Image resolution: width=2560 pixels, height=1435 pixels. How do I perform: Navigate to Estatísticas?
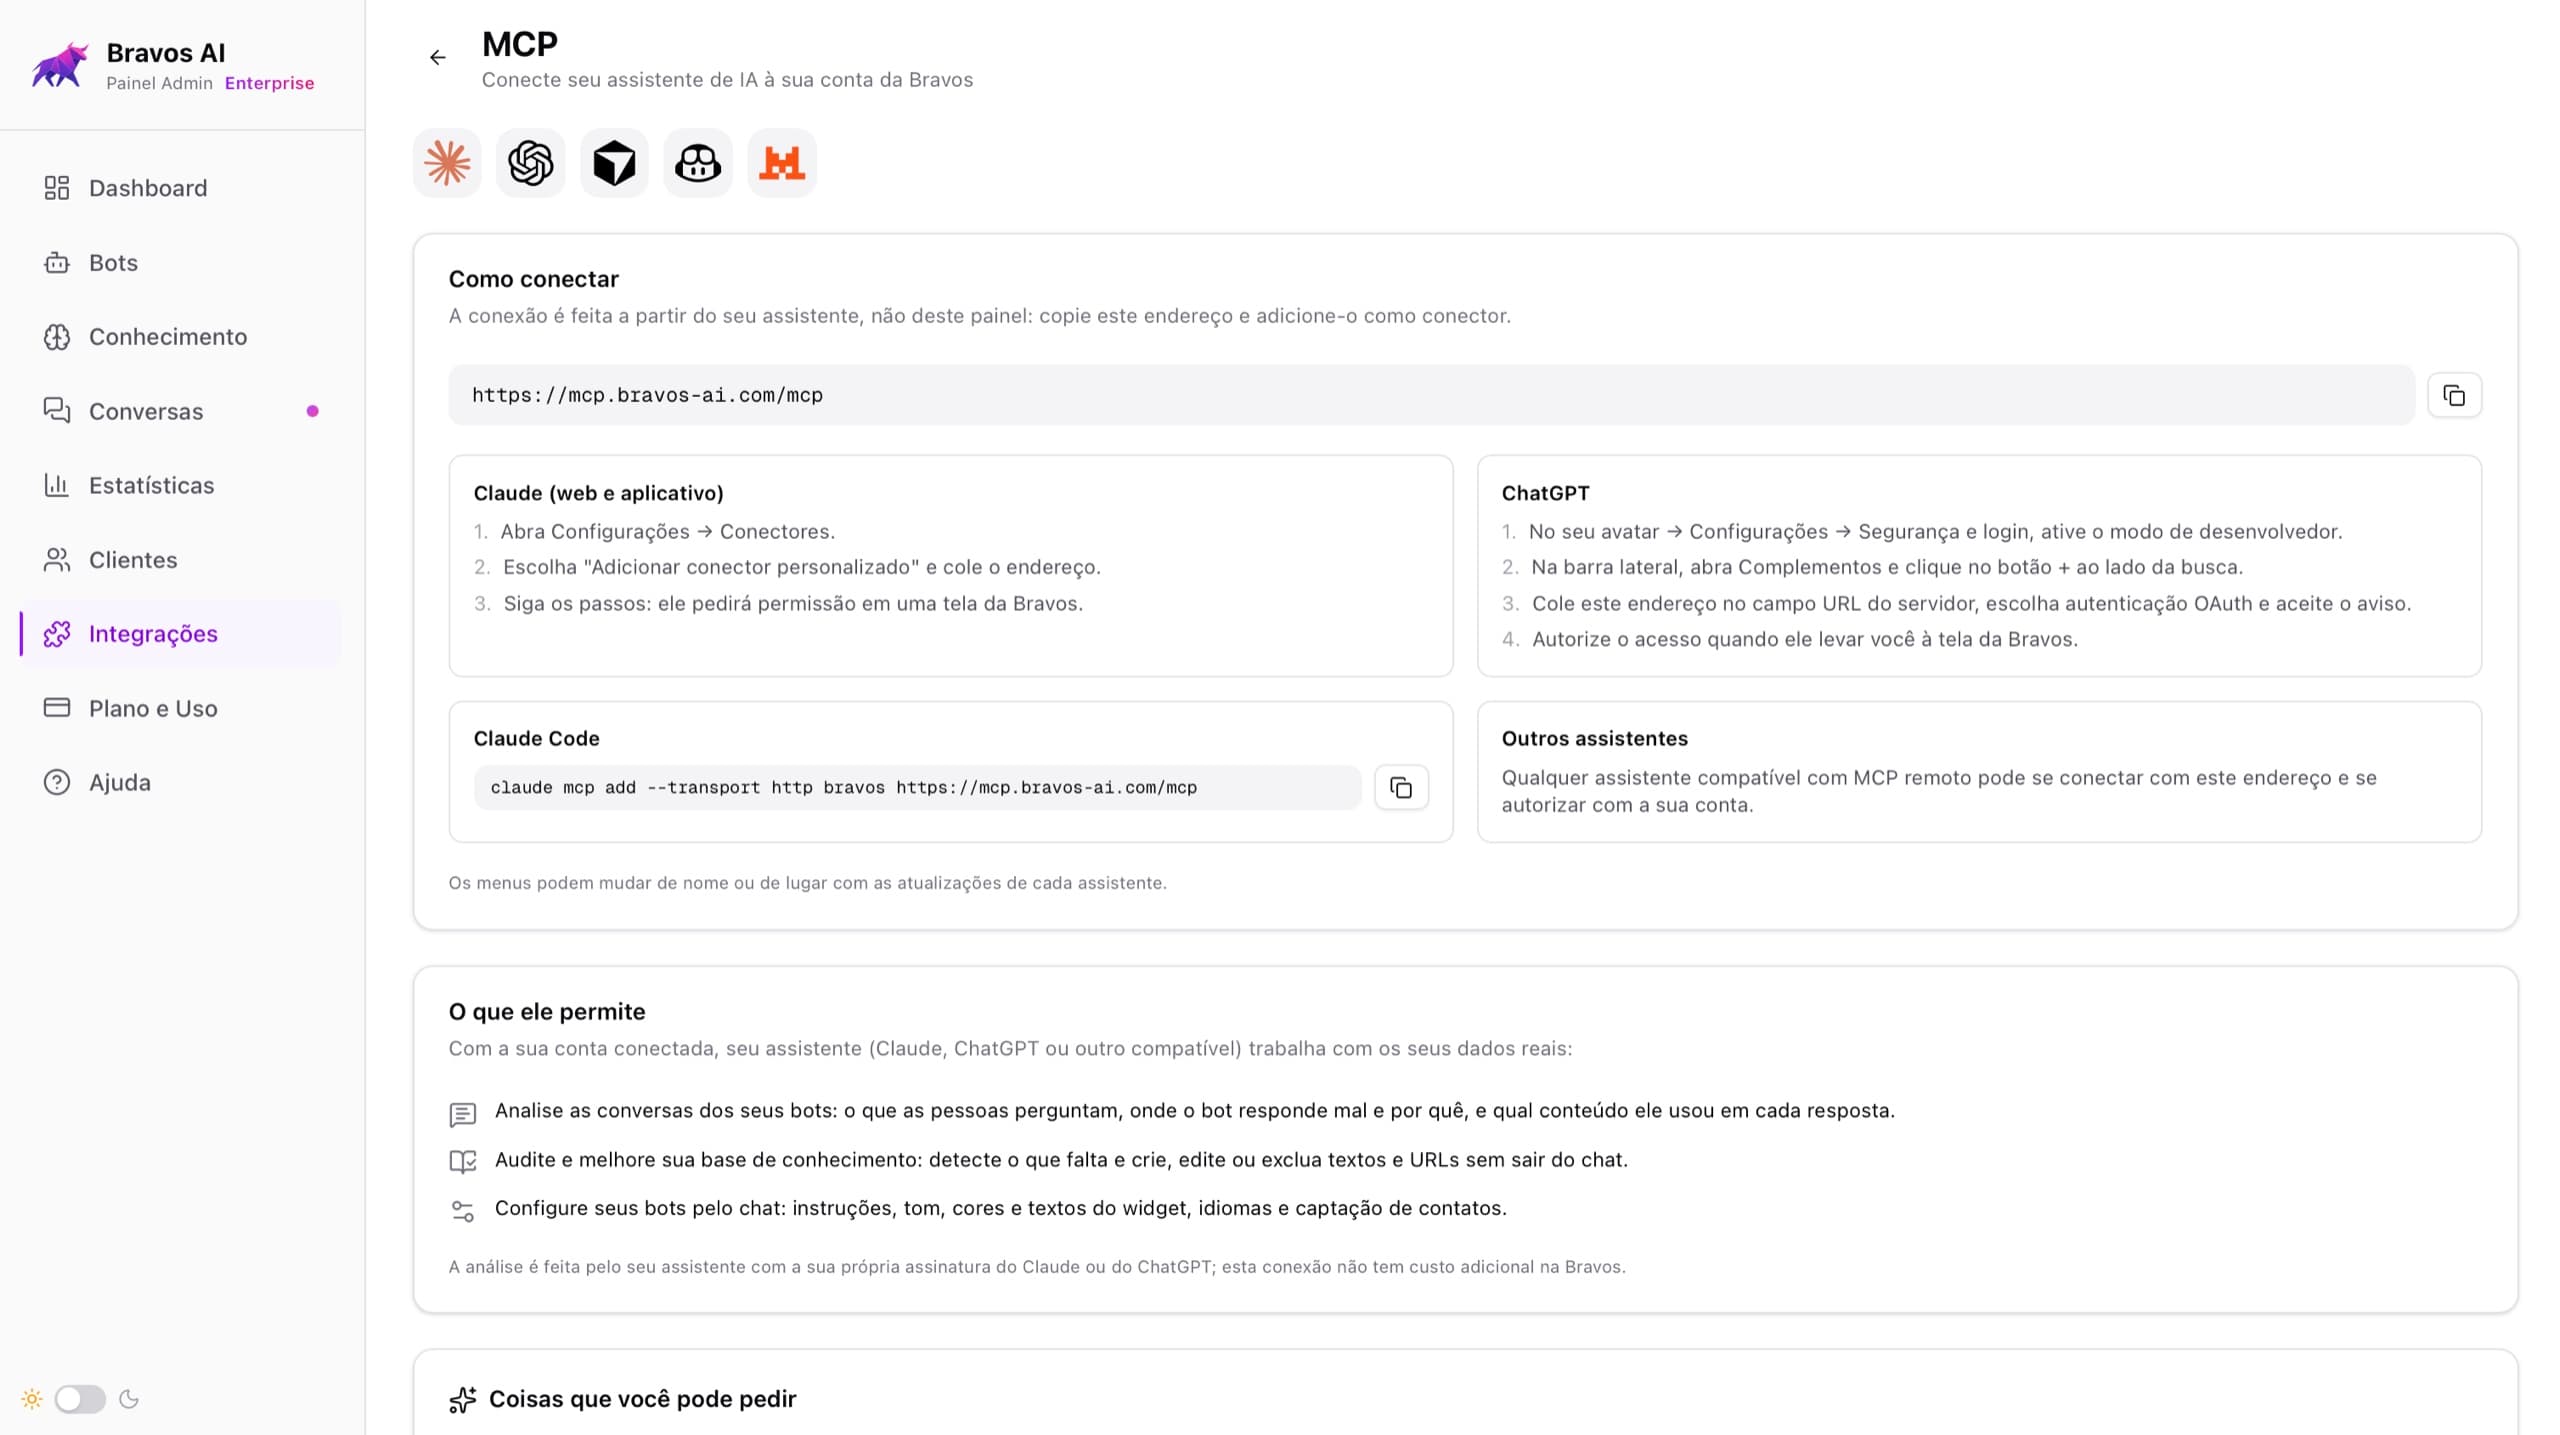[181, 486]
